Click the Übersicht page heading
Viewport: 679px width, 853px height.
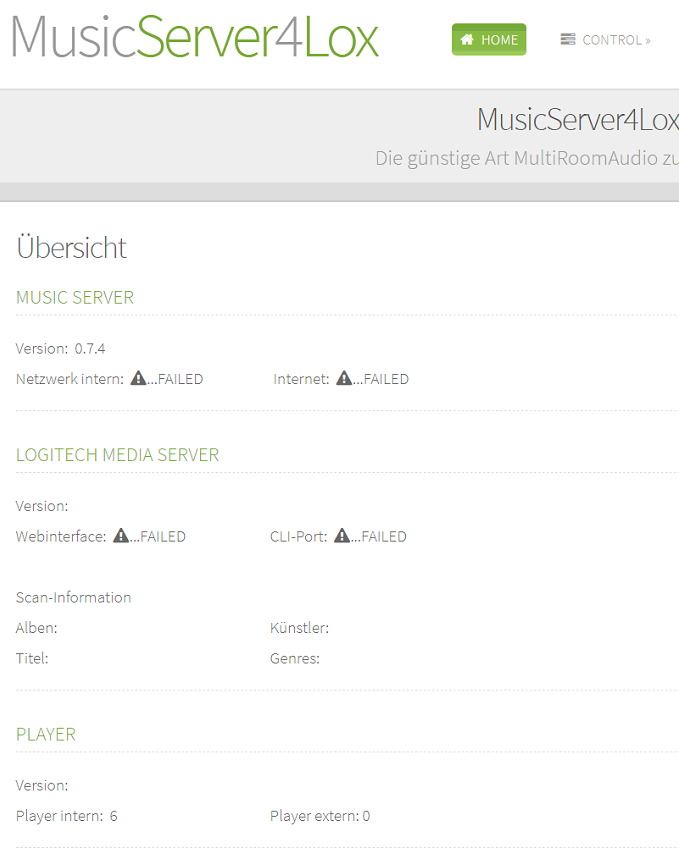pyautogui.click(x=72, y=248)
